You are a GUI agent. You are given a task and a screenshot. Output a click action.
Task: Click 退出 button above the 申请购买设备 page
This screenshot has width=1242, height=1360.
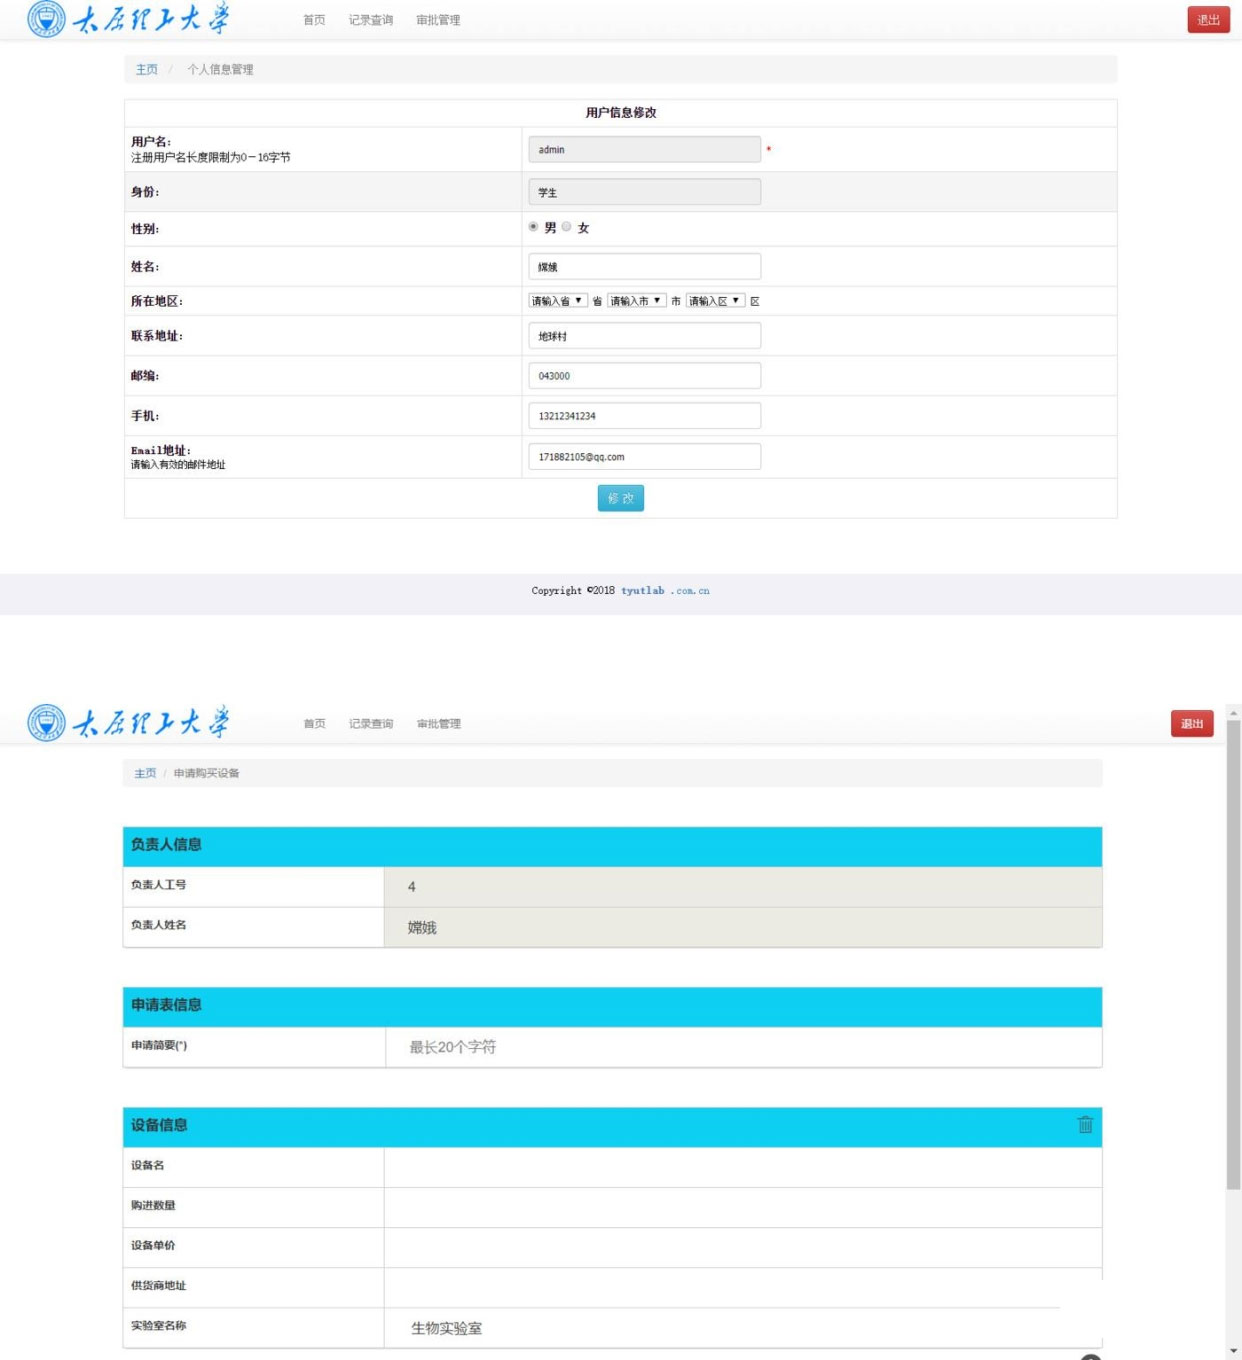tap(1192, 723)
